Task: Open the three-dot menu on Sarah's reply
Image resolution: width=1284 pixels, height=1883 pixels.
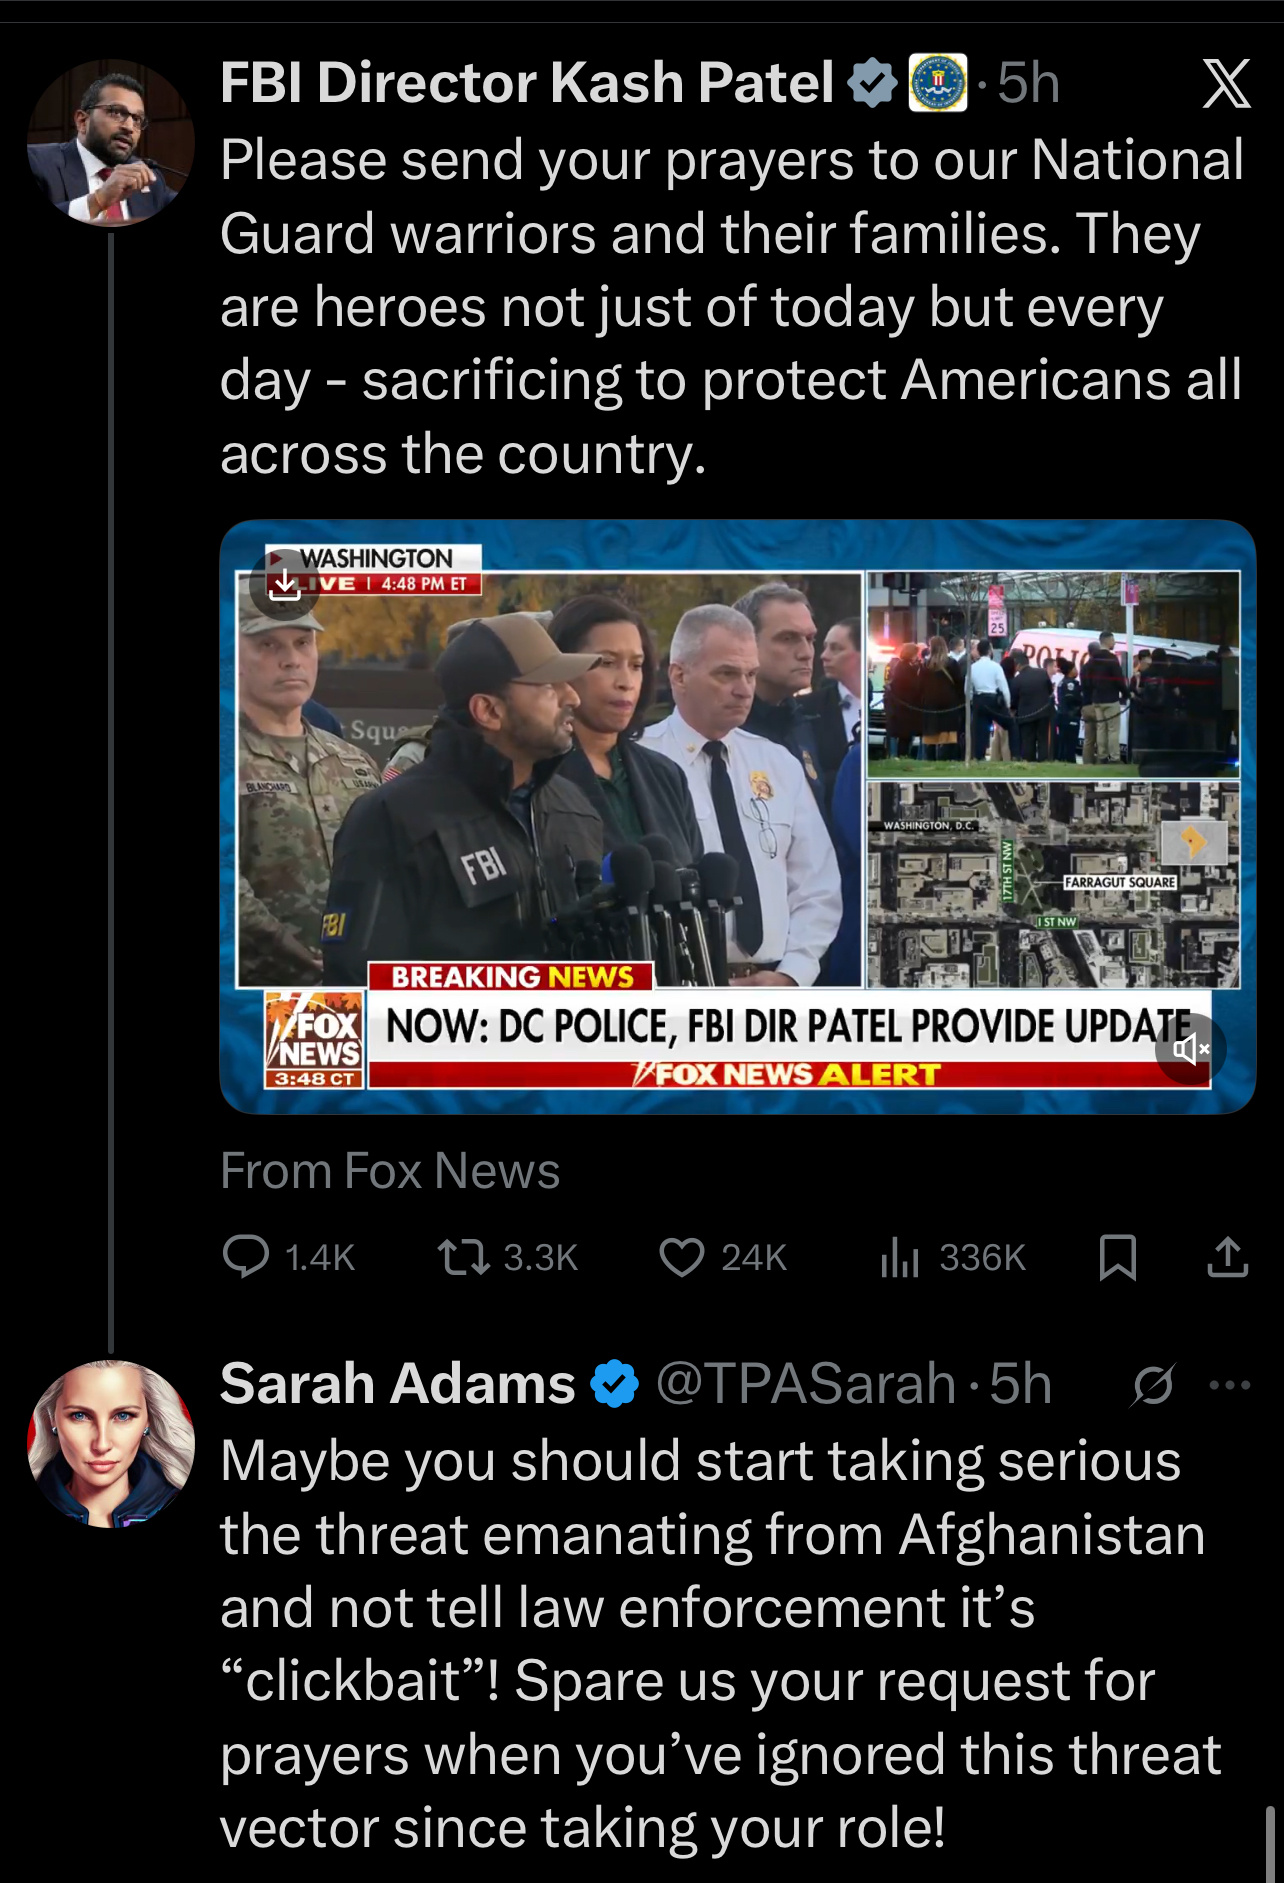Action: [x=1229, y=1385]
